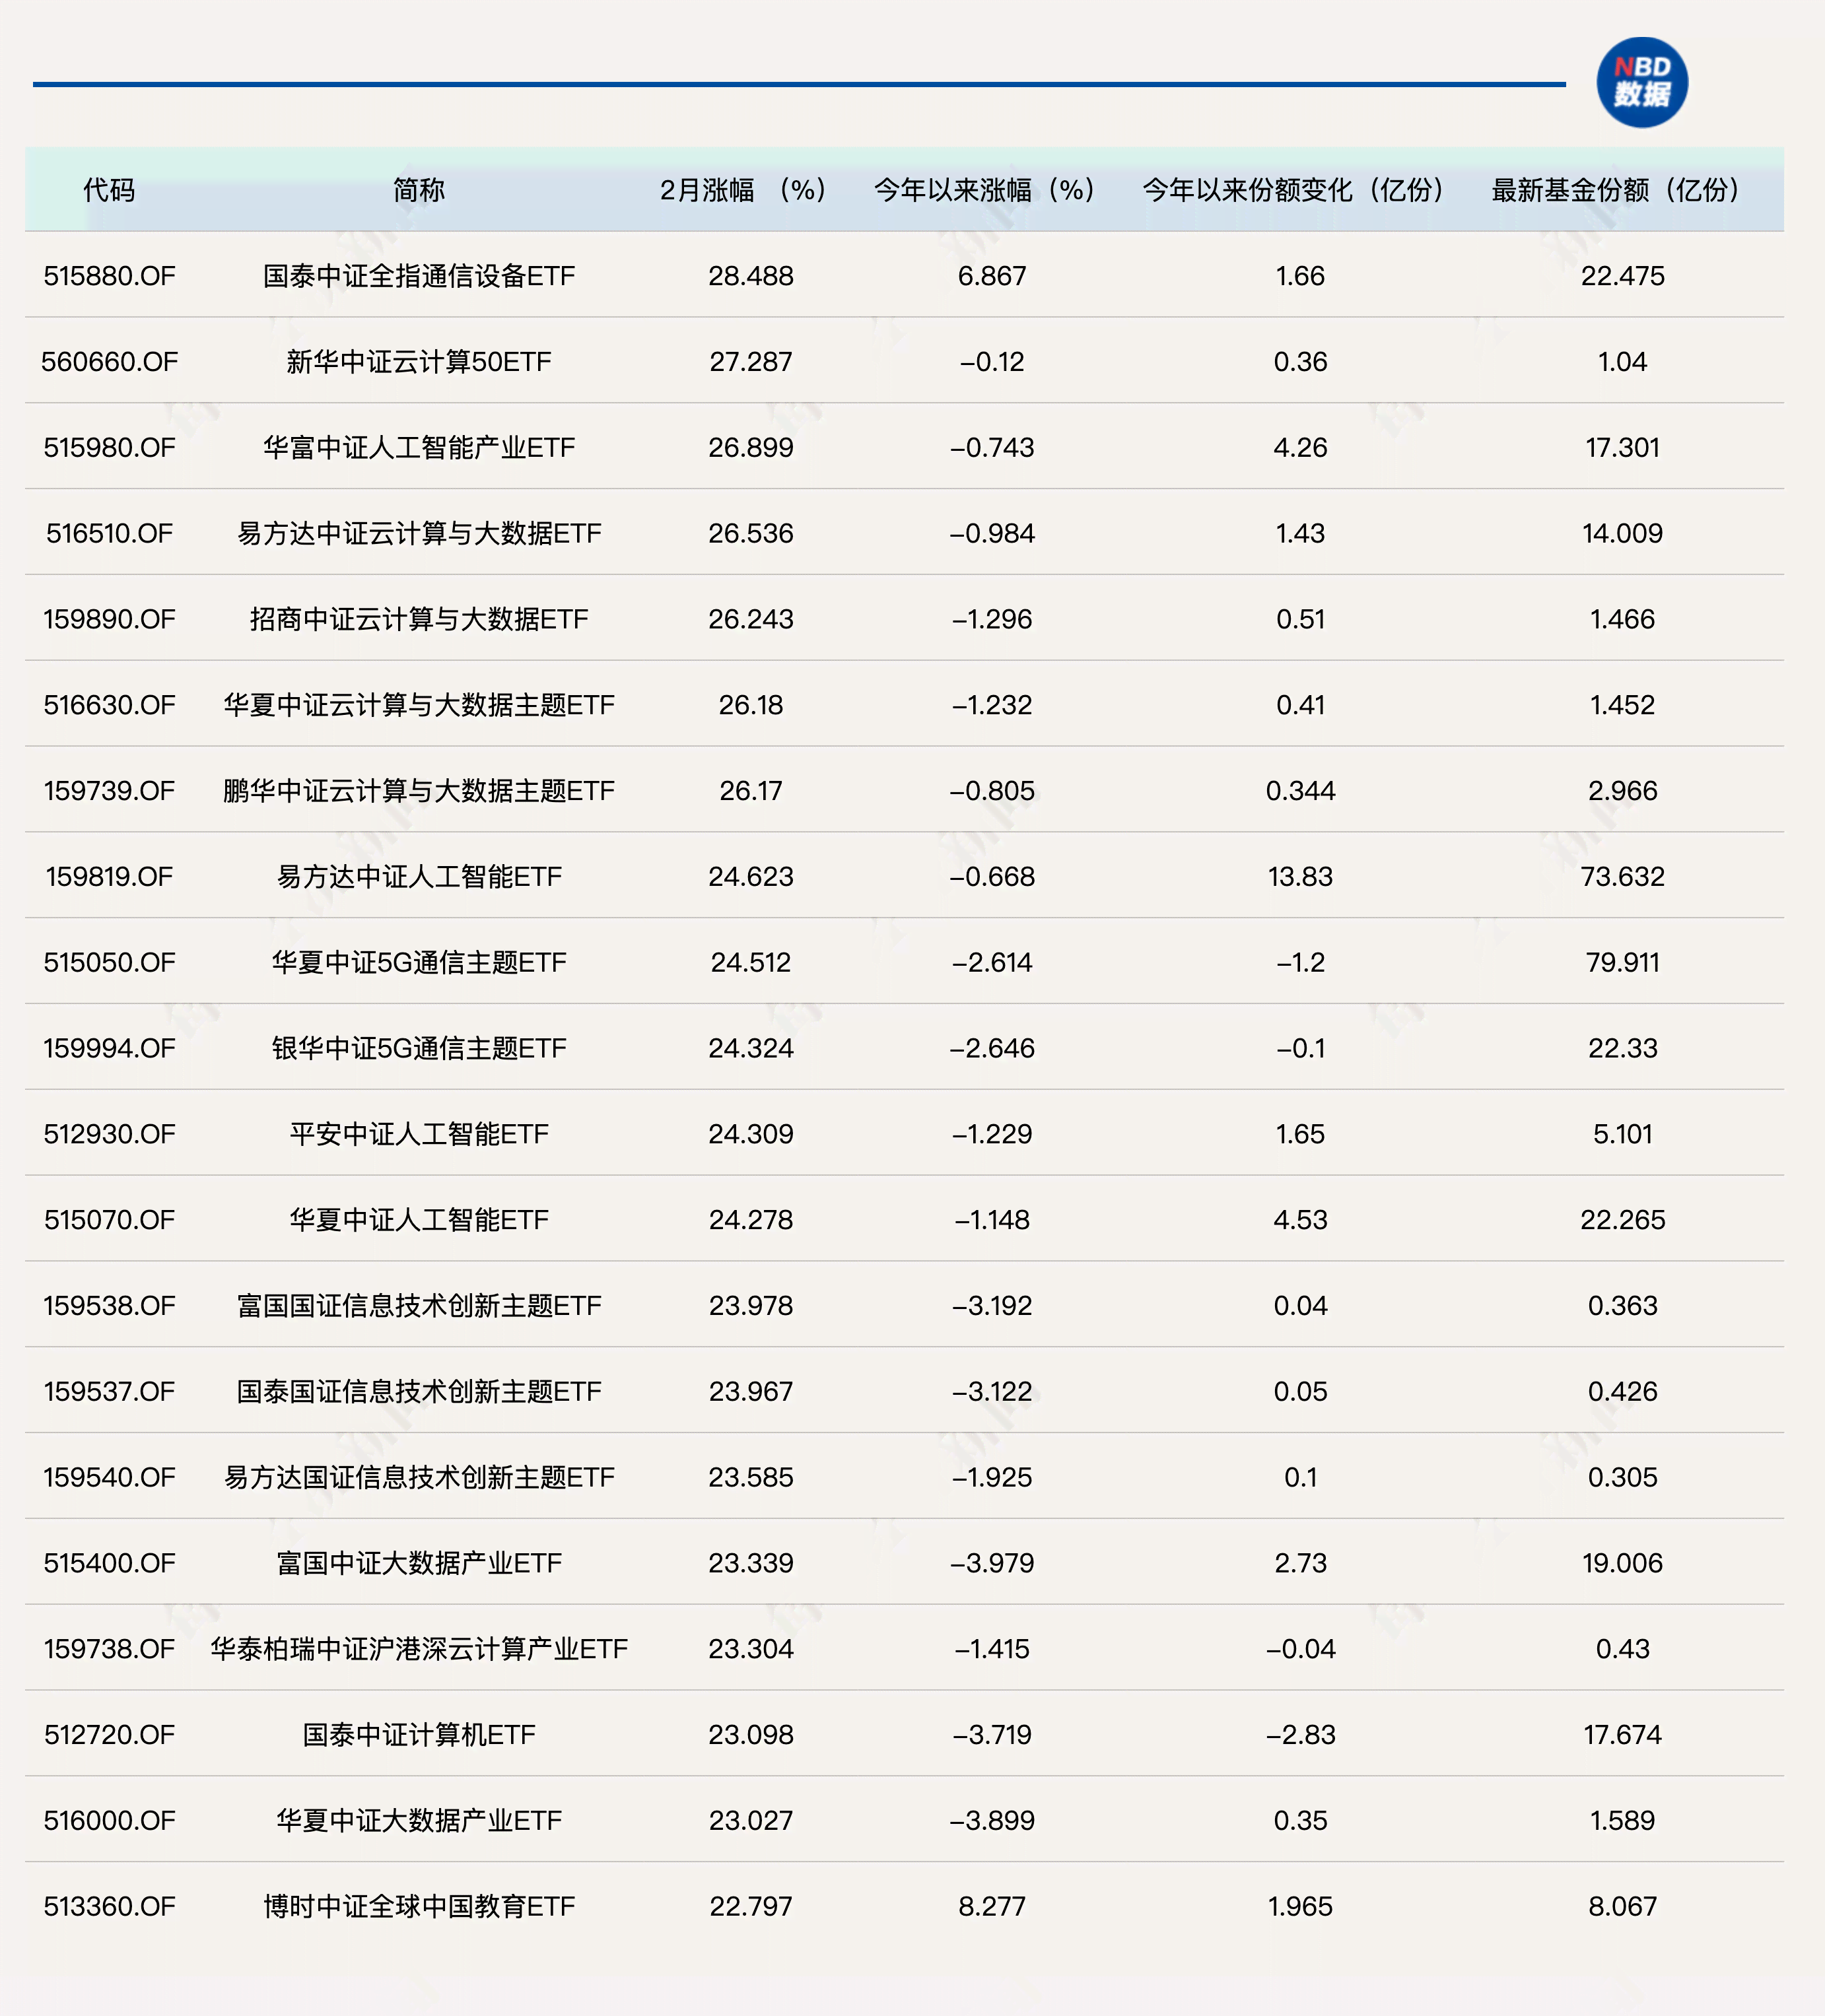Click the NBD数据 logo icon
This screenshot has height=2016, width=1825.
[x=1642, y=82]
